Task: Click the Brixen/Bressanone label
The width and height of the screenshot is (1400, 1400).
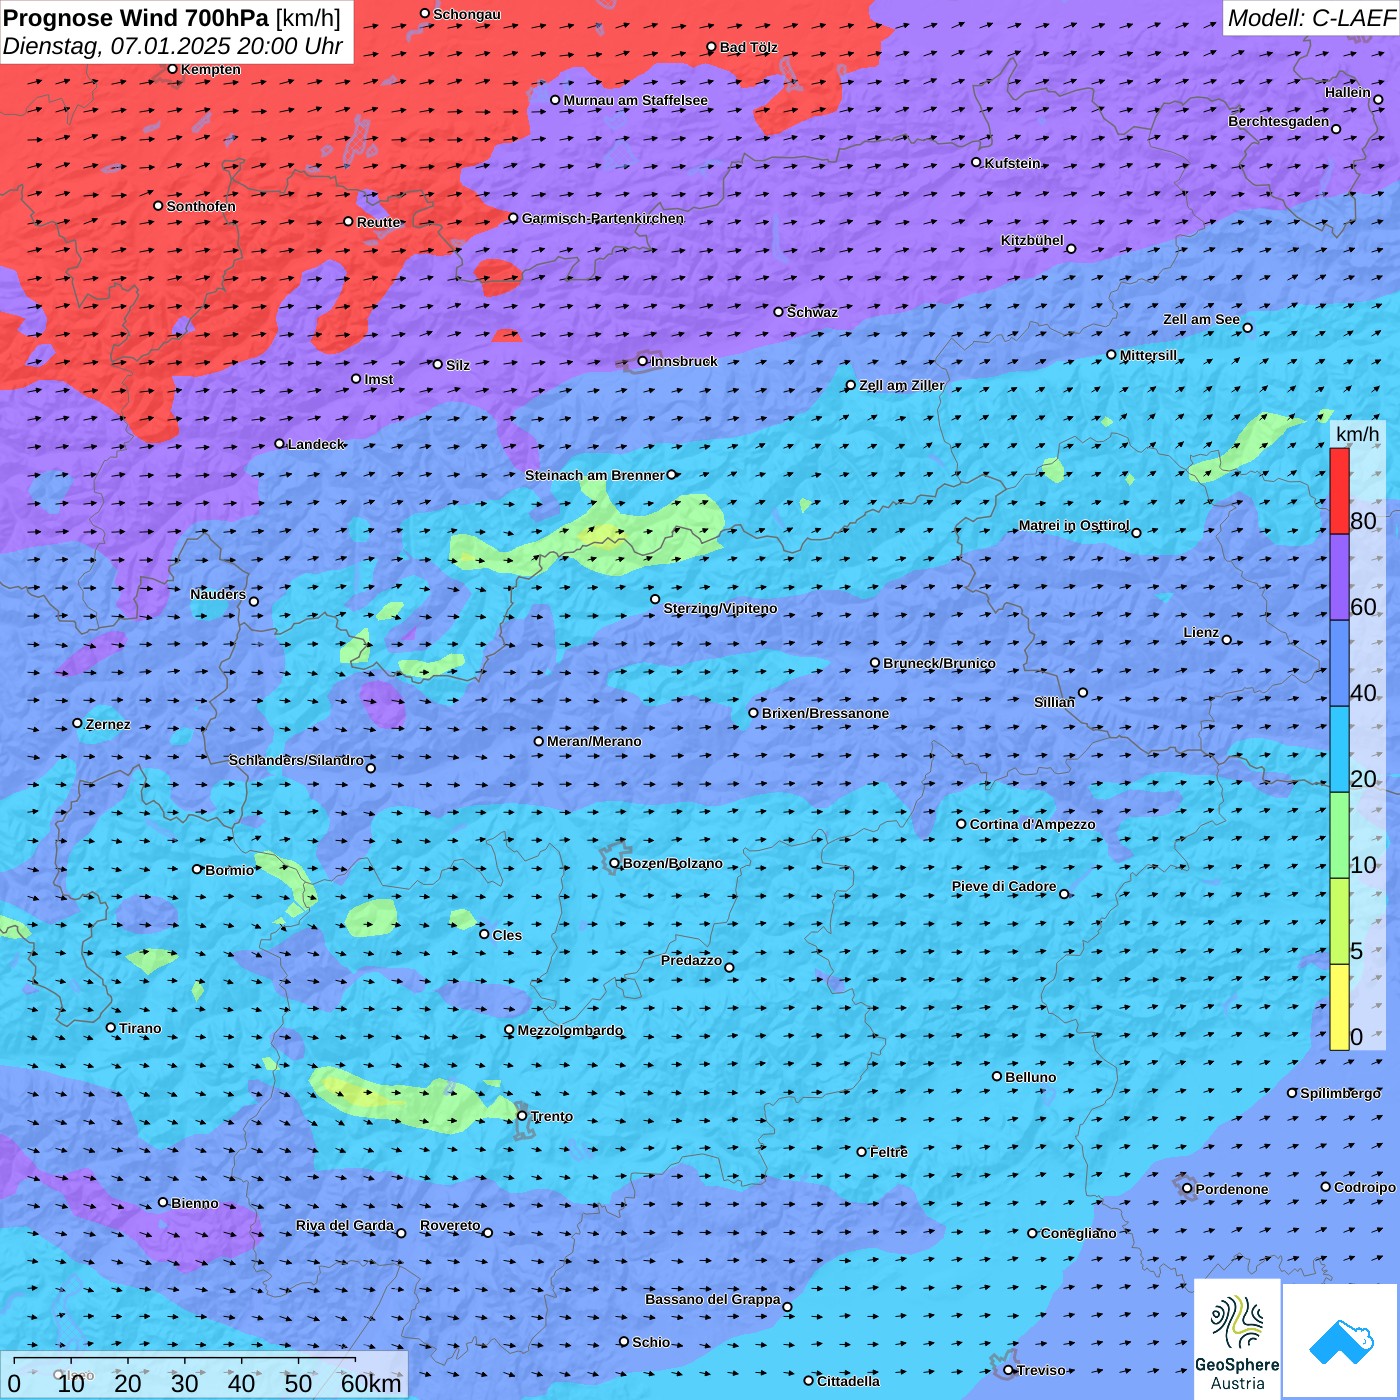Action: pyautogui.click(x=825, y=713)
